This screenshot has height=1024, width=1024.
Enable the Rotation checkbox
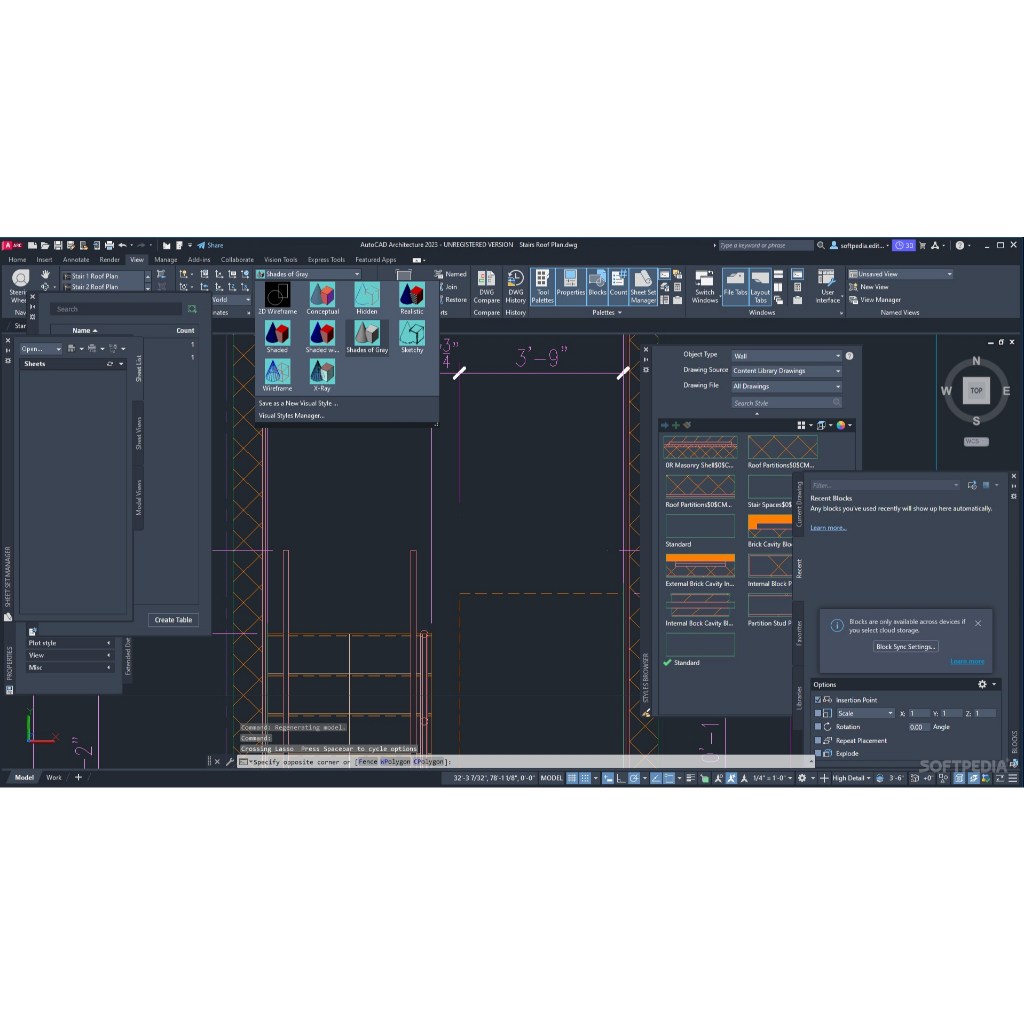coord(818,727)
